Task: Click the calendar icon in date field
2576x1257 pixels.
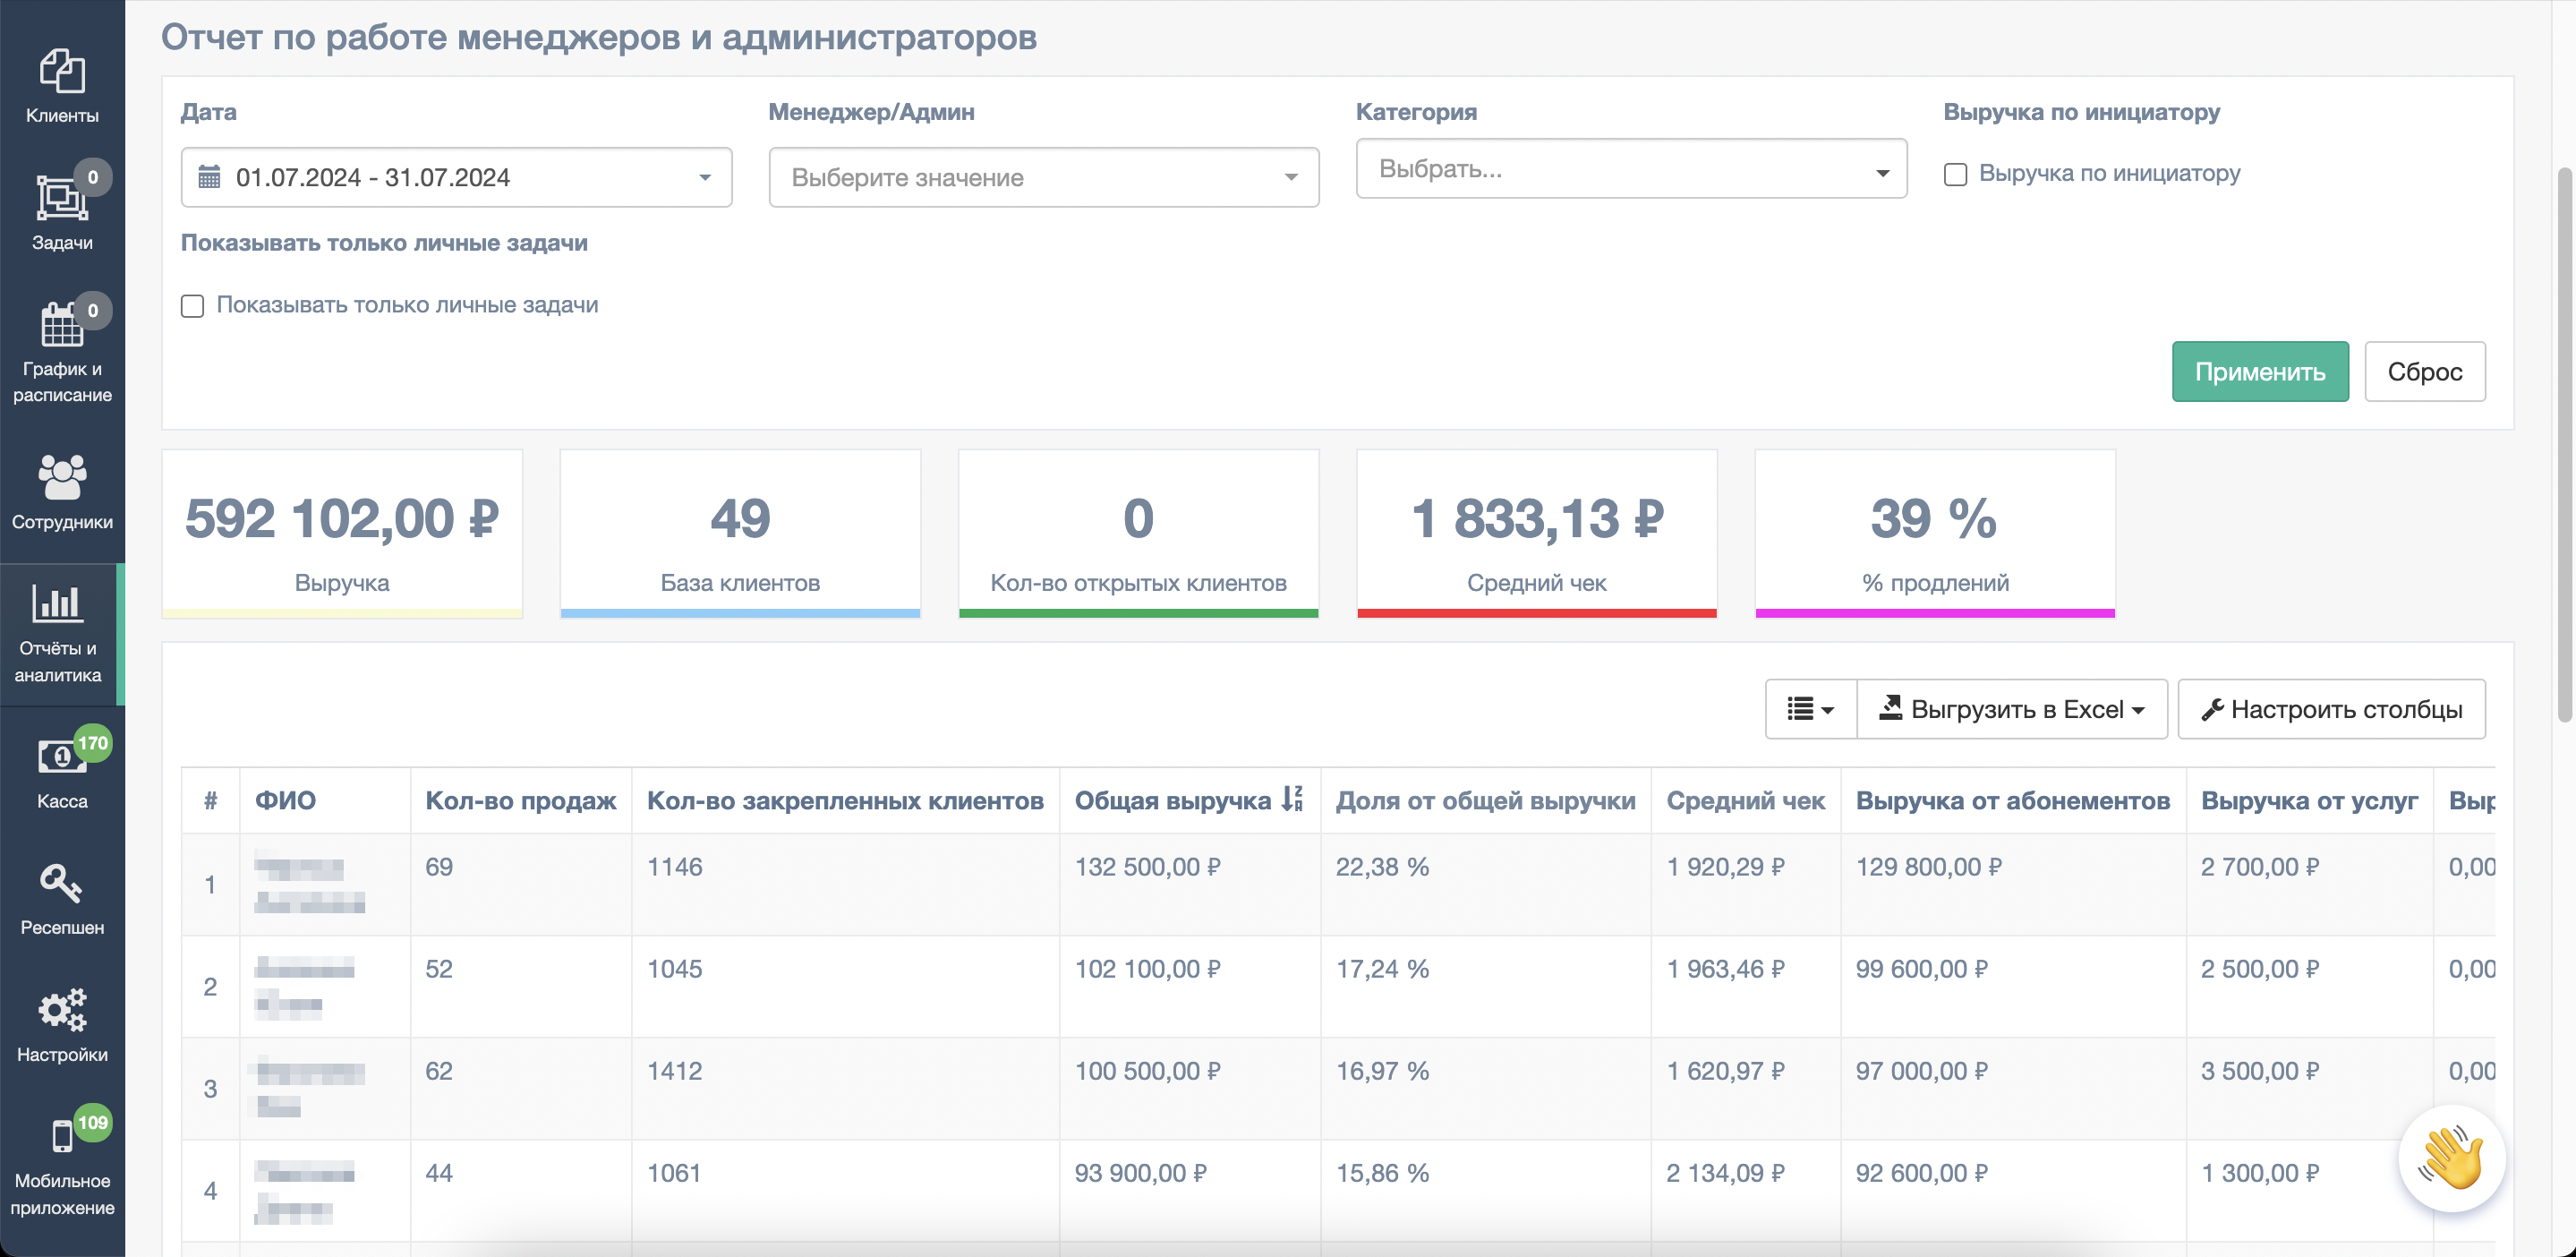Action: click(x=209, y=177)
